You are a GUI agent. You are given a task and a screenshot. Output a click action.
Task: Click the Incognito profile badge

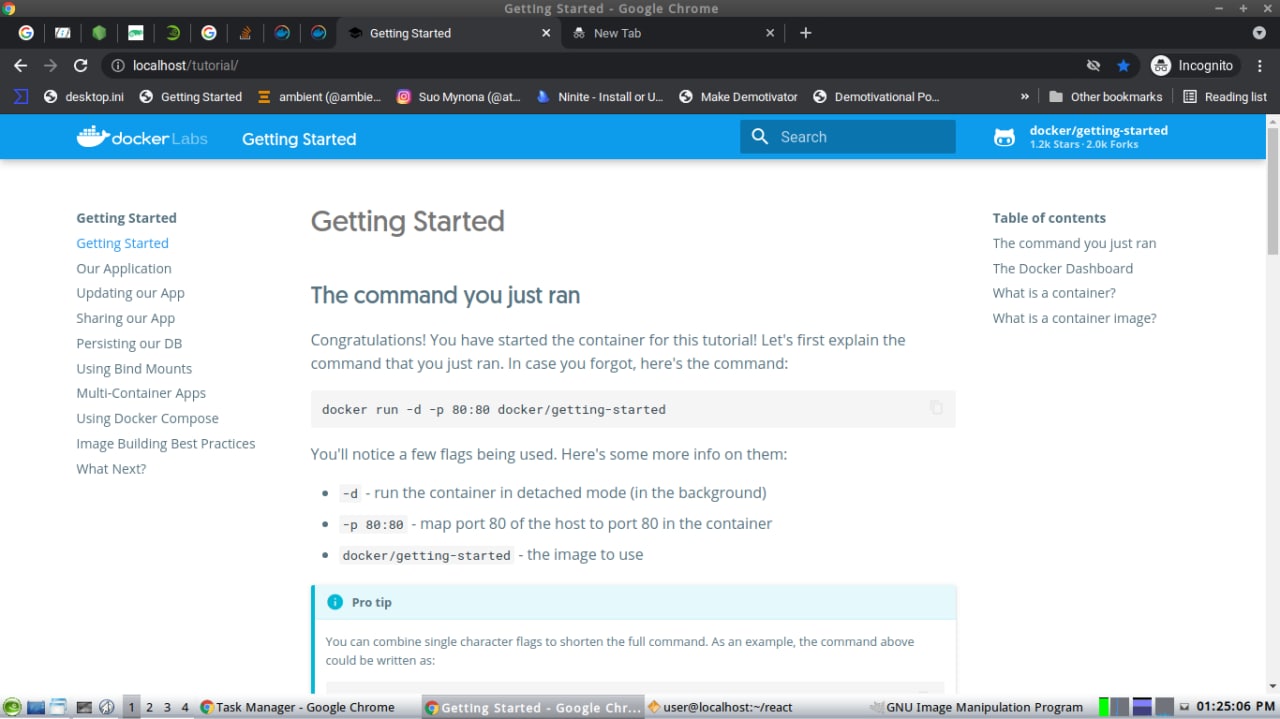point(1193,65)
